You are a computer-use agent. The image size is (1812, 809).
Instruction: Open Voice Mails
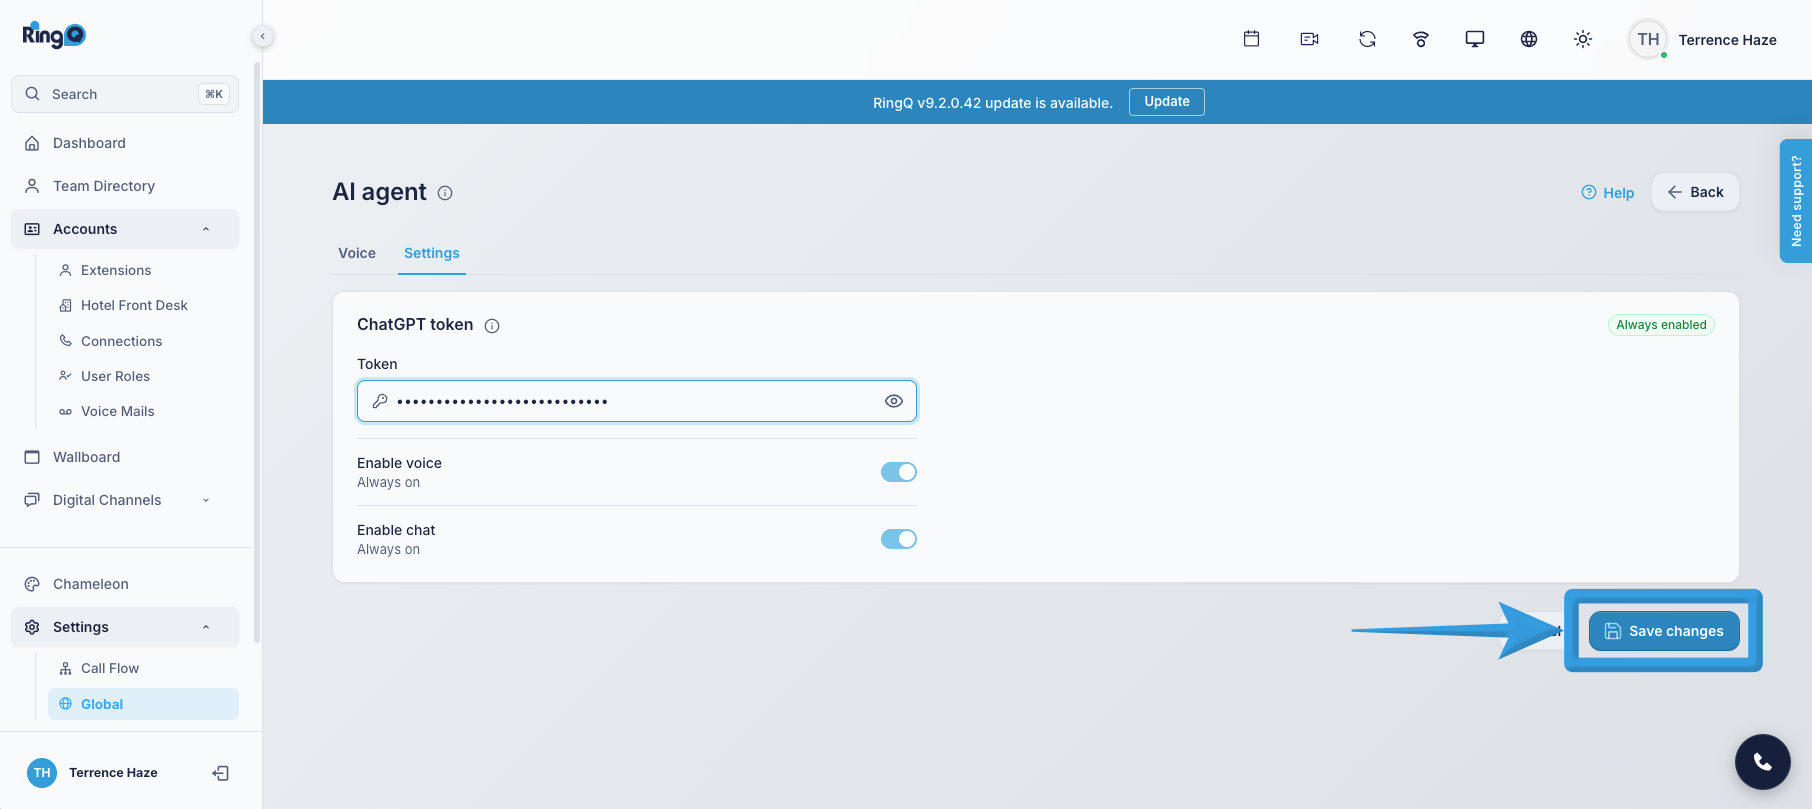[x=143, y=411]
